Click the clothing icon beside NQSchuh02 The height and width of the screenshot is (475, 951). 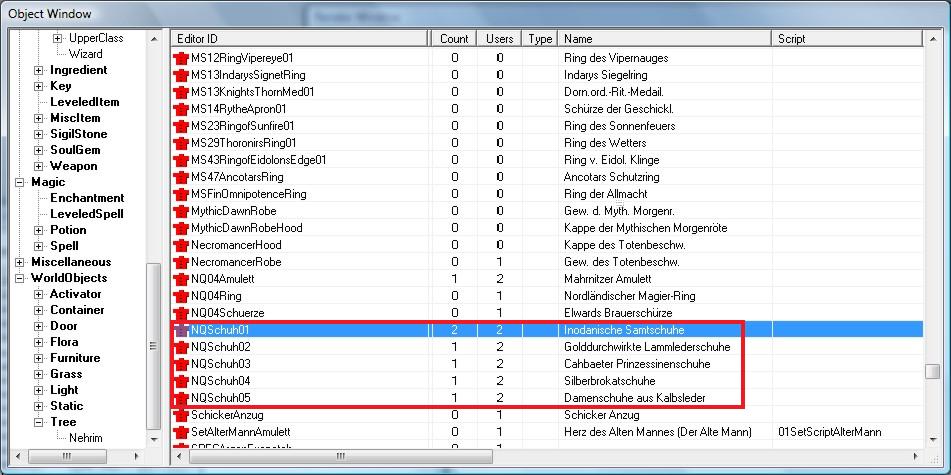(x=182, y=347)
